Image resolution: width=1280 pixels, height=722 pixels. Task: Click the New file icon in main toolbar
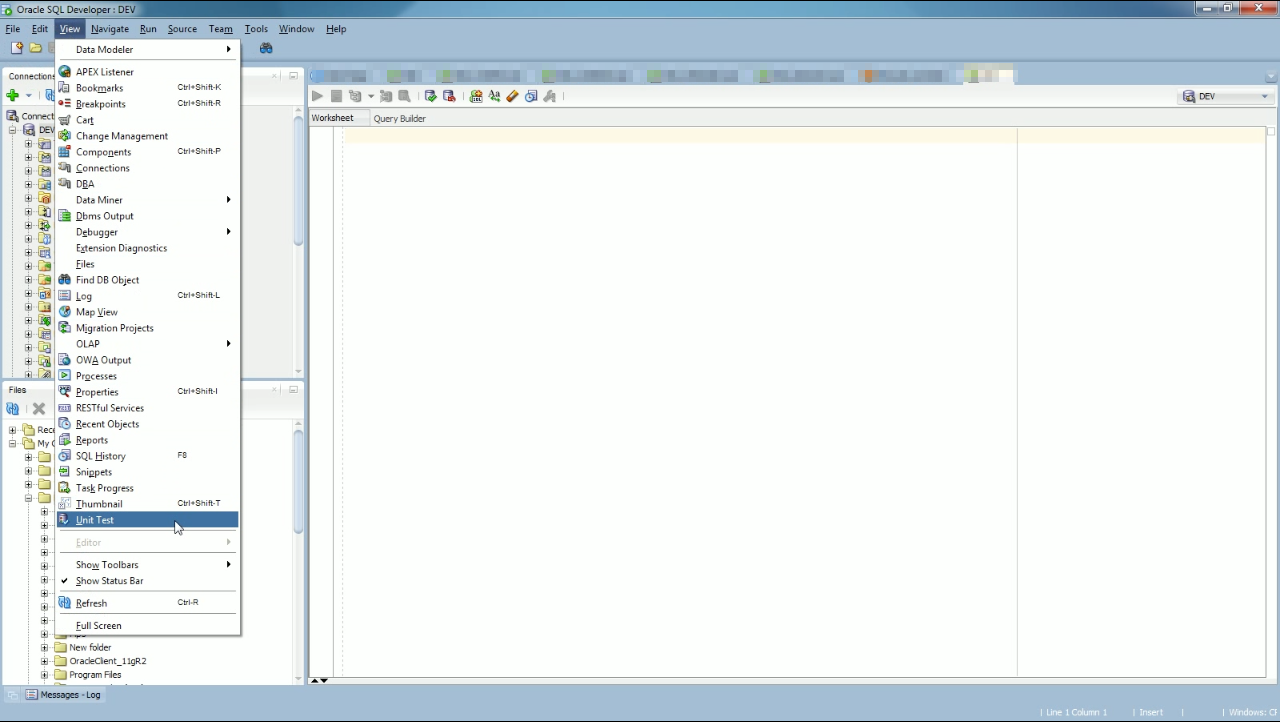coord(16,48)
